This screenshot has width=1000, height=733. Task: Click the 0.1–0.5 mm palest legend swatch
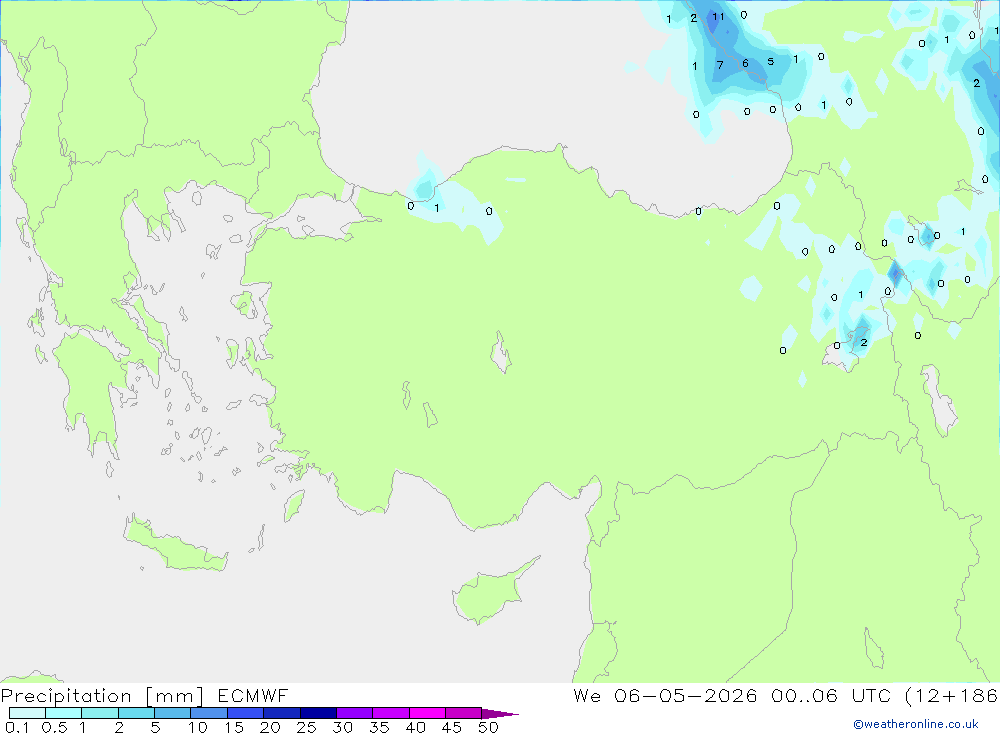[27, 713]
